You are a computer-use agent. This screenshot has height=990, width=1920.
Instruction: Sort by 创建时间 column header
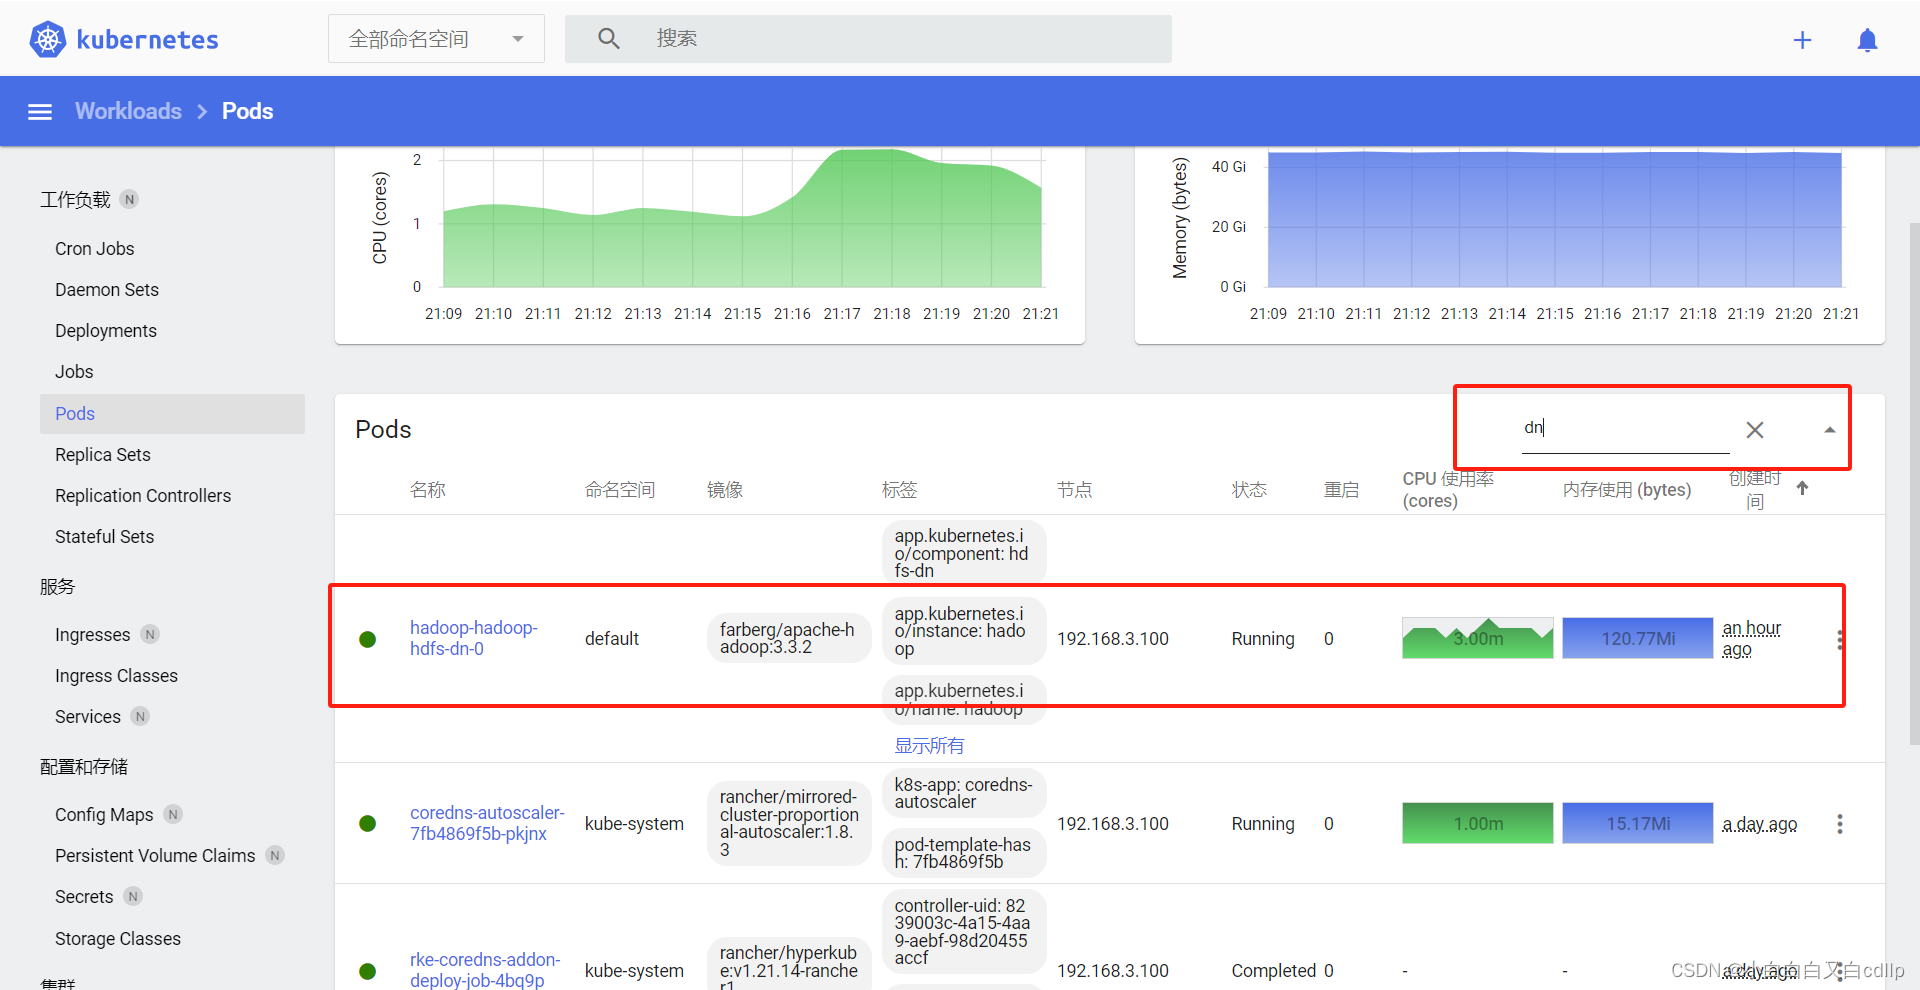click(1755, 489)
